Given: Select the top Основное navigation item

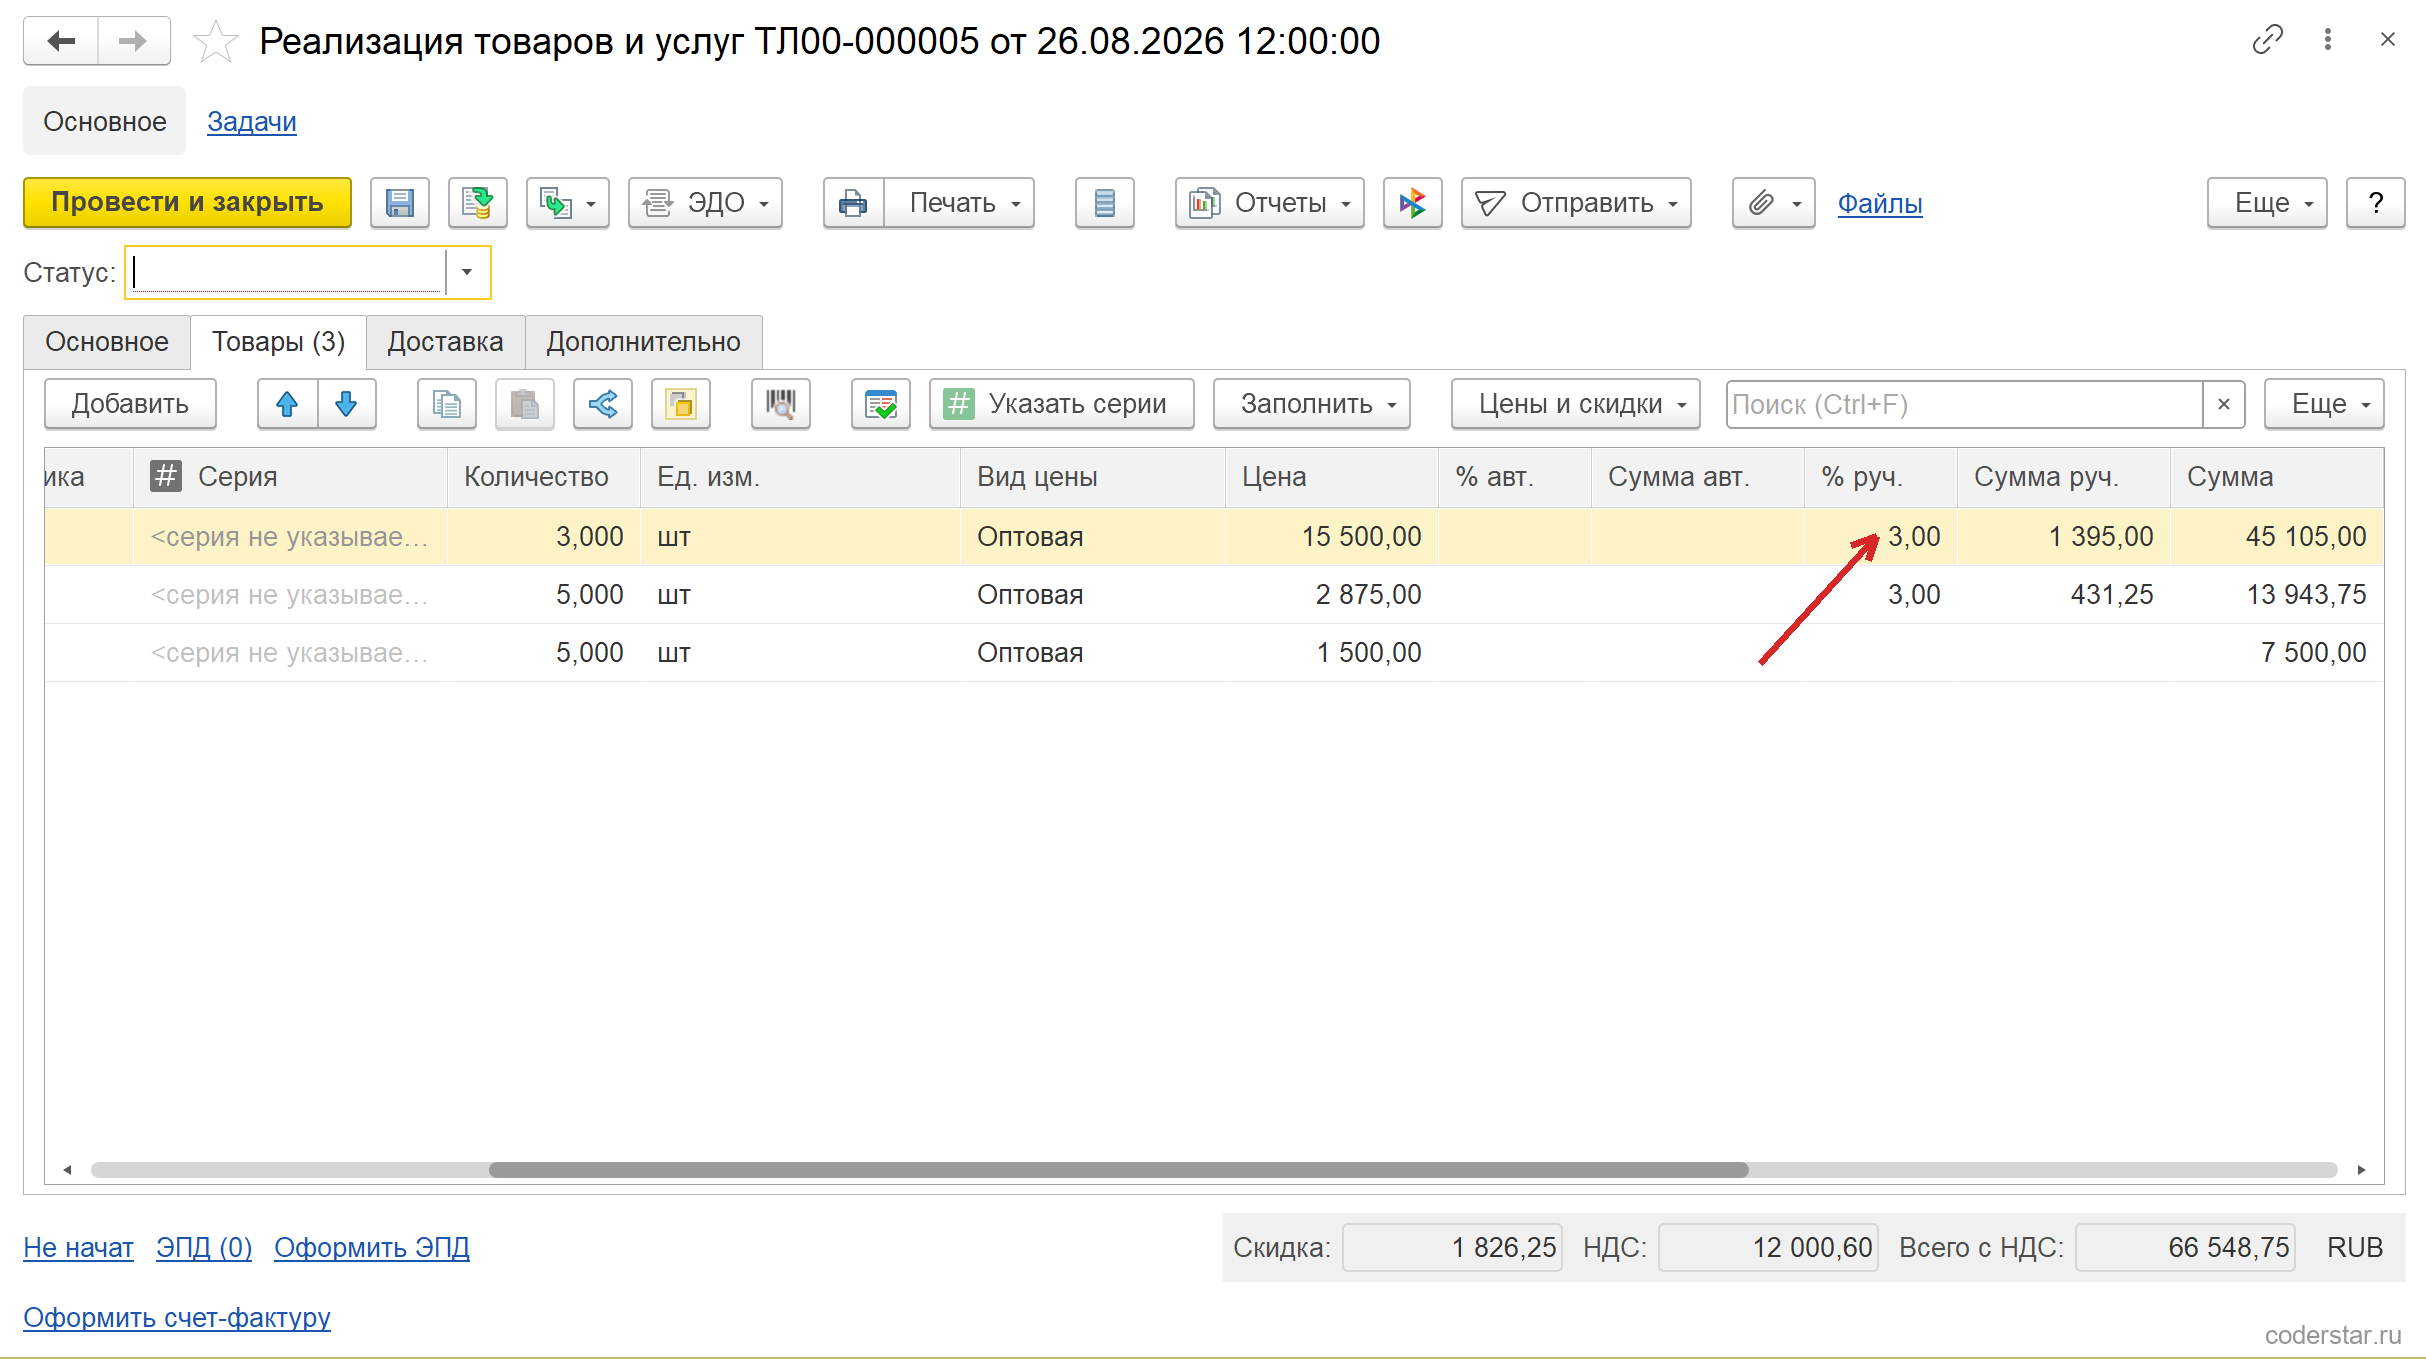Looking at the screenshot, I should 105,121.
